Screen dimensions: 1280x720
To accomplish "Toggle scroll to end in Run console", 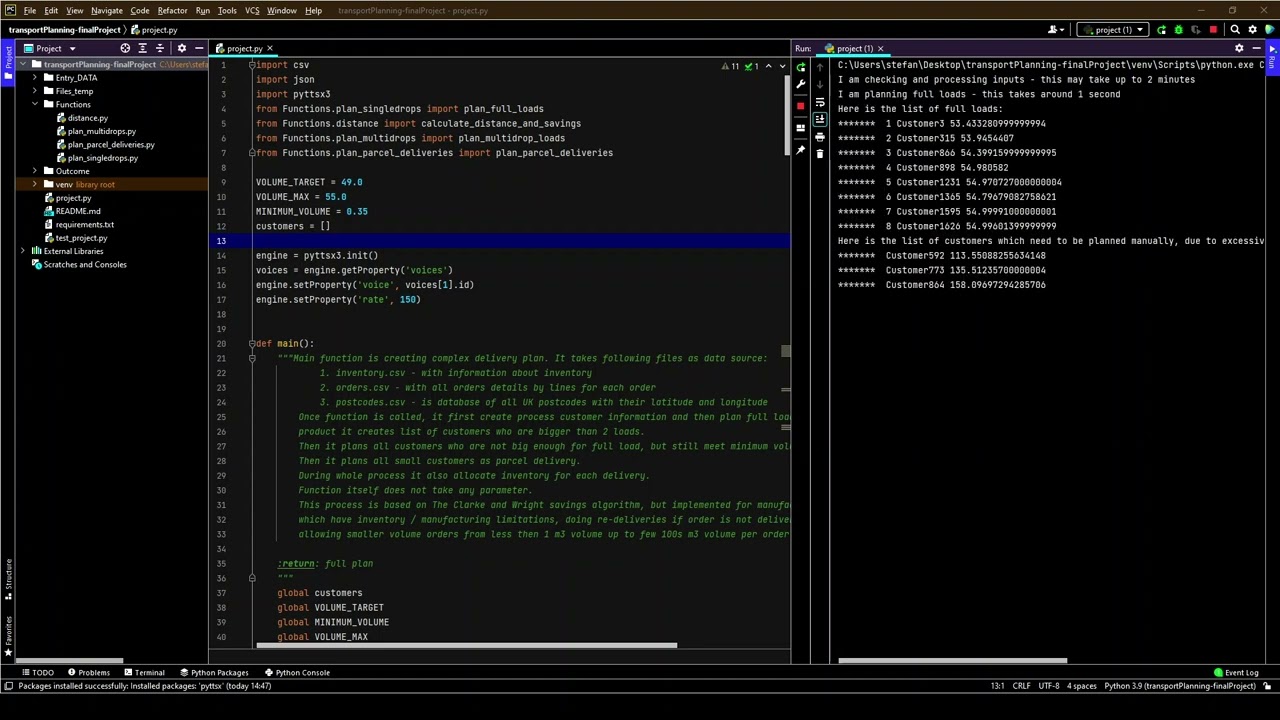I will click(820, 119).
